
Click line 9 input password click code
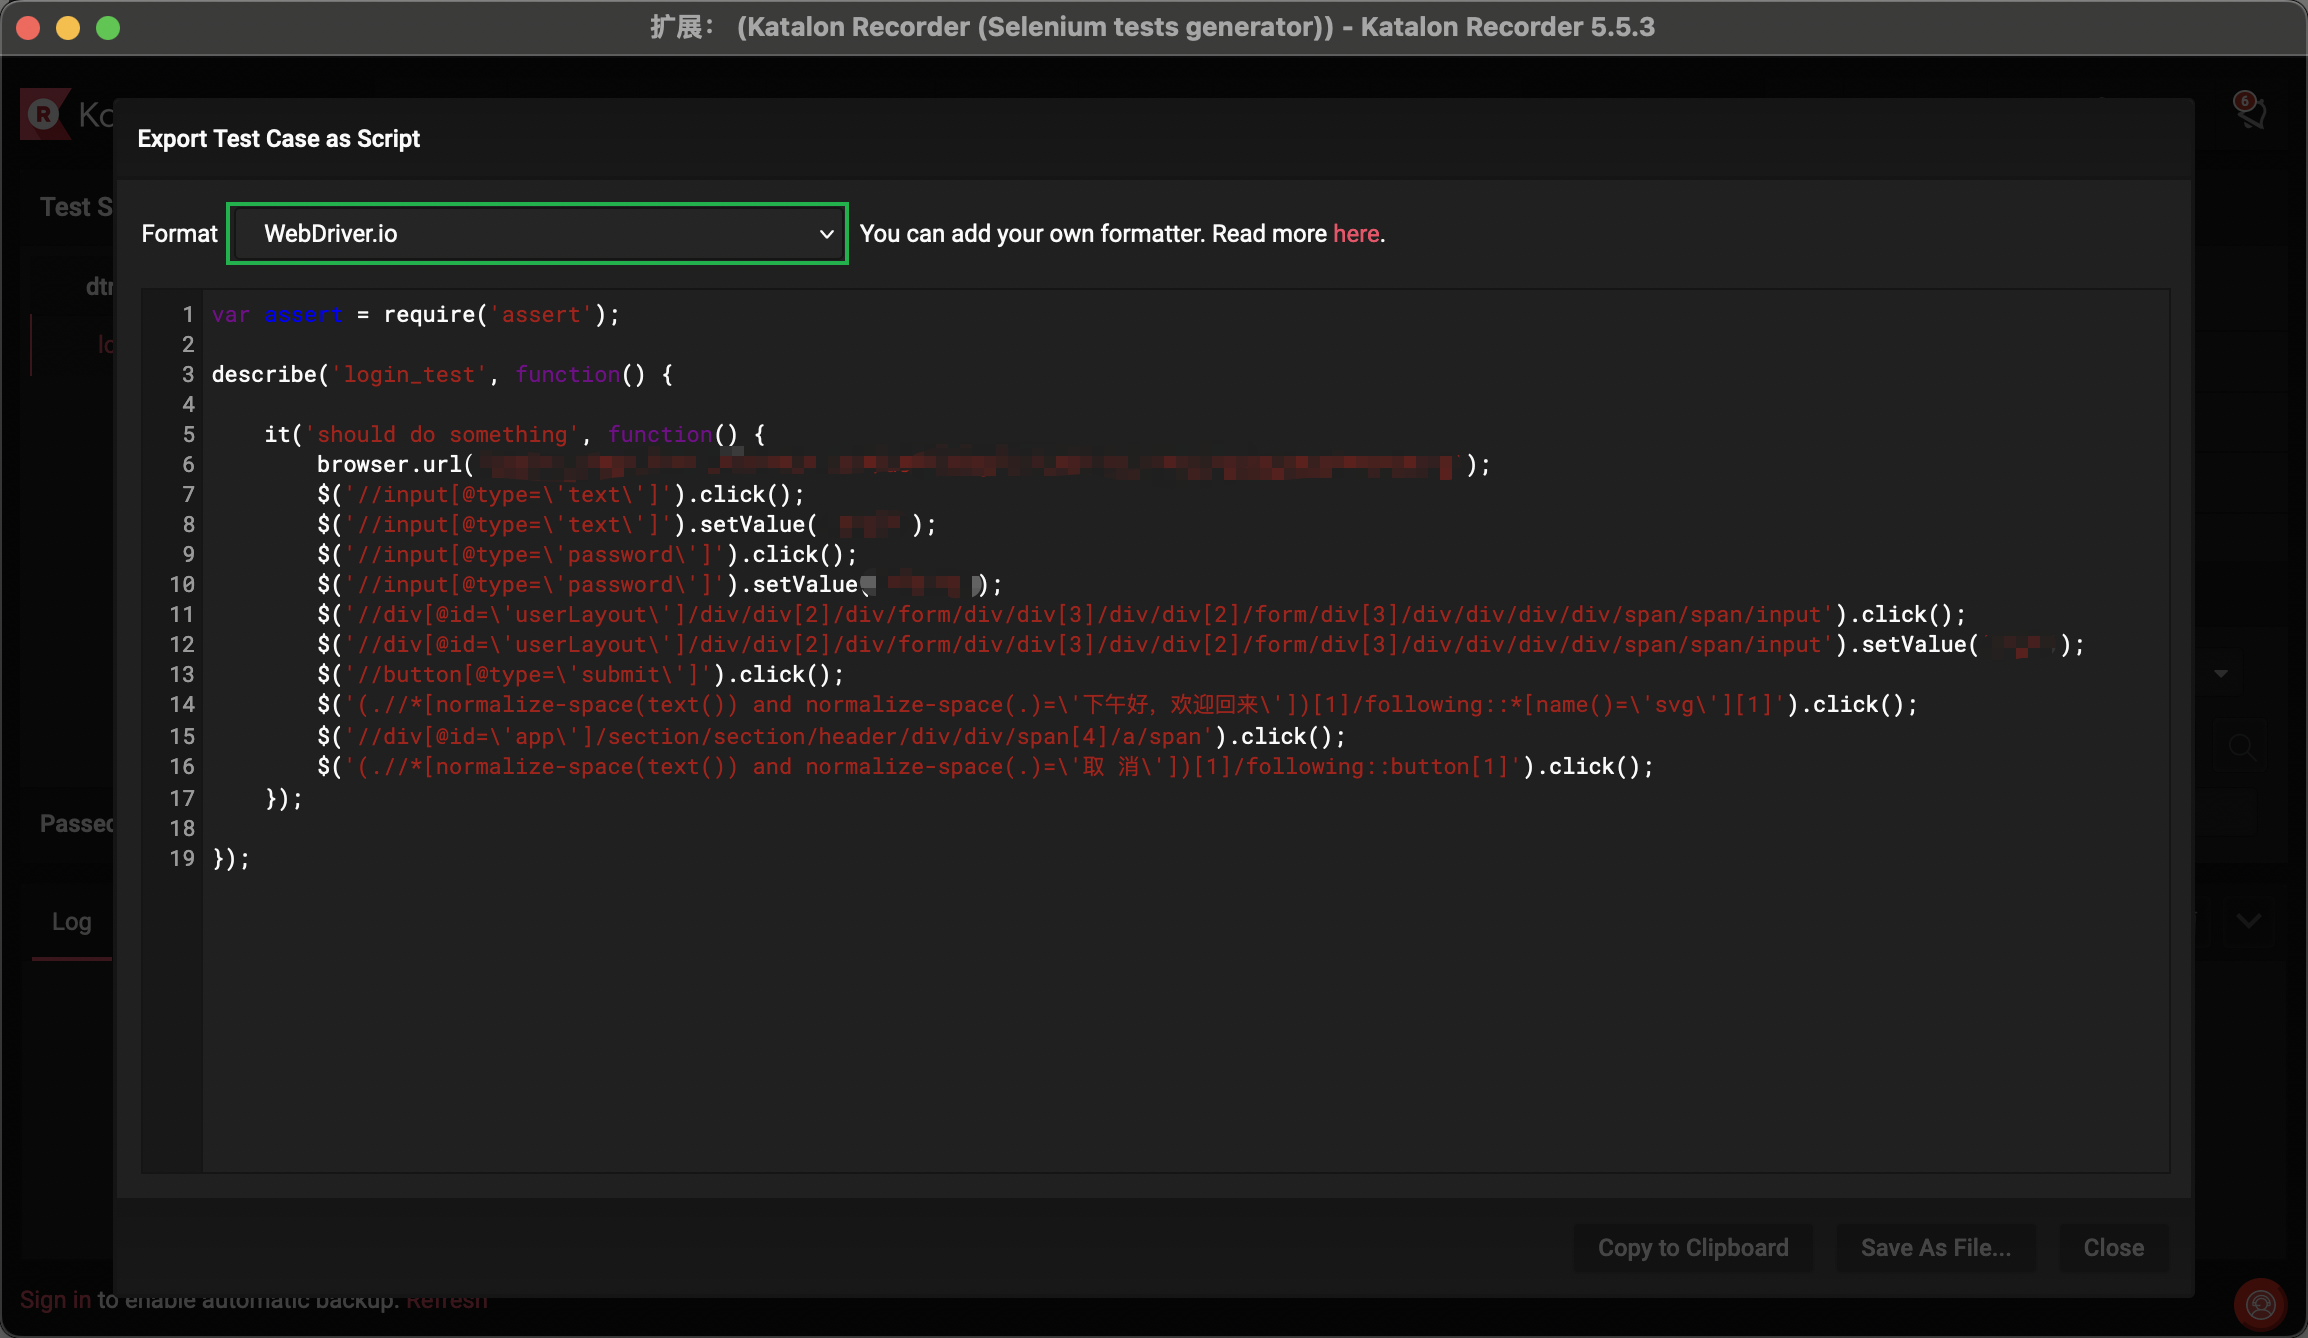pyautogui.click(x=587, y=555)
